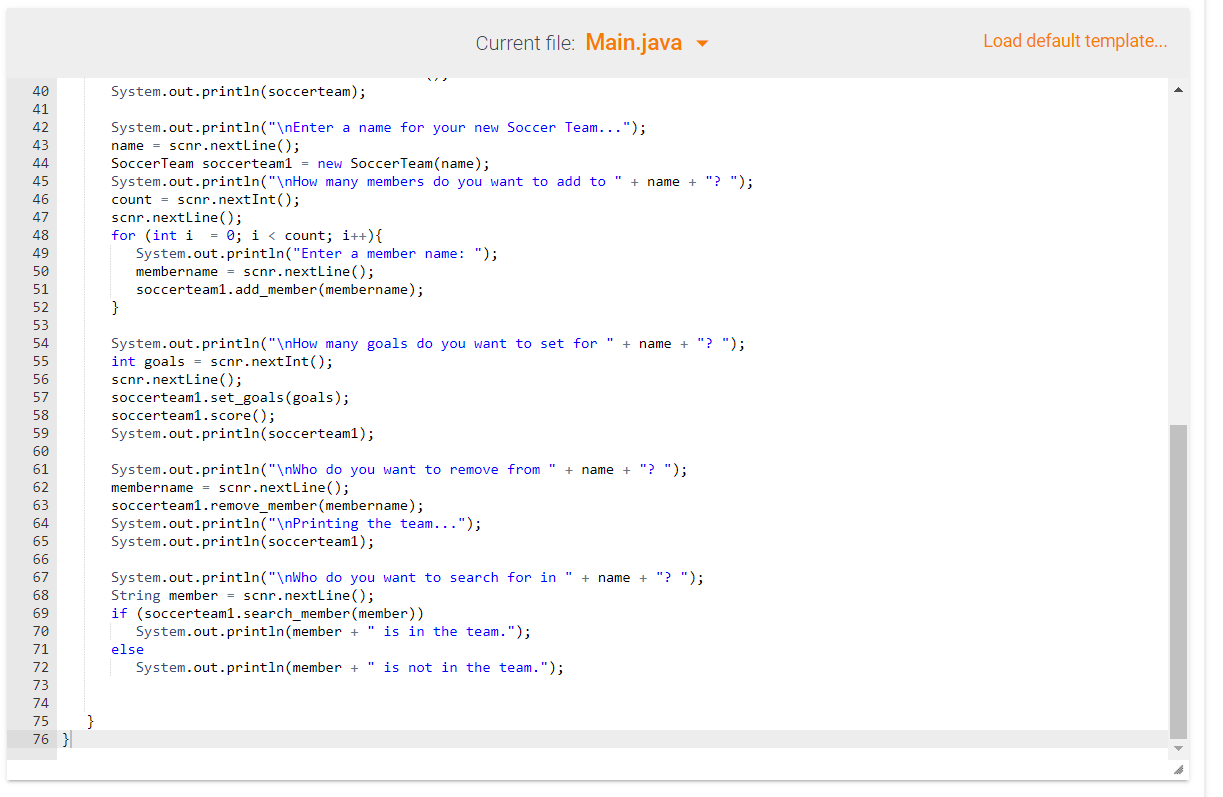Image resolution: width=1223 pixels, height=797 pixels.
Task: Click the Load default template link
Action: click(1075, 41)
